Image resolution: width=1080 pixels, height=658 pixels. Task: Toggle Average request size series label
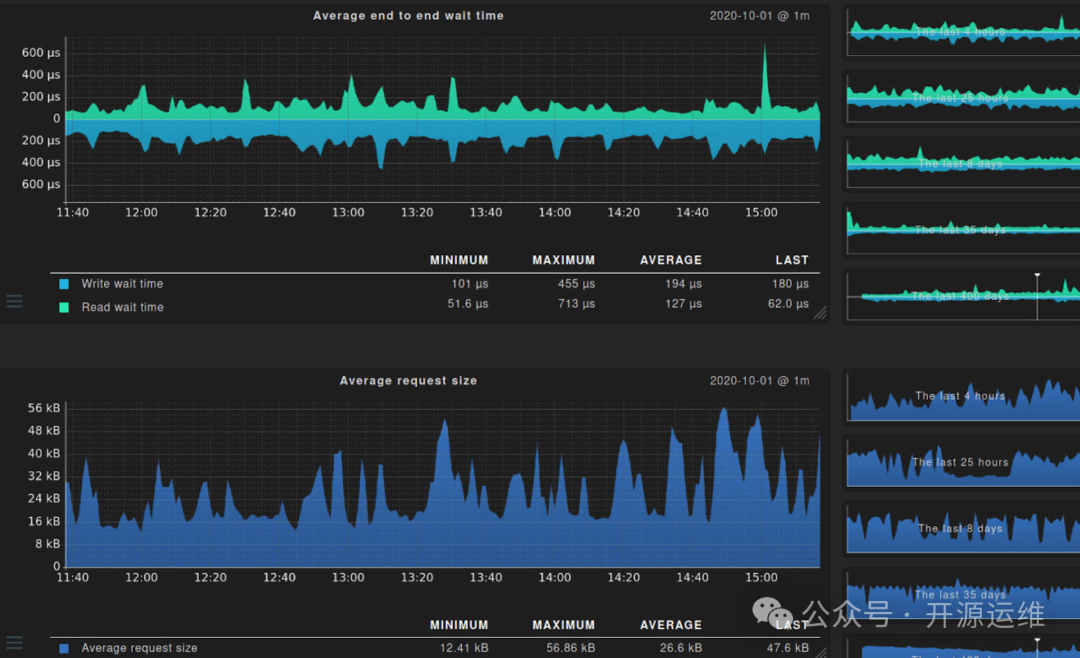[139, 648]
